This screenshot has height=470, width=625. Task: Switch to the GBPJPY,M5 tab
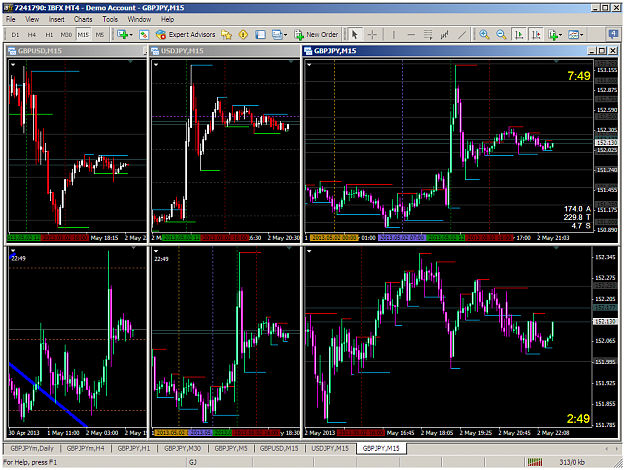pos(231,448)
